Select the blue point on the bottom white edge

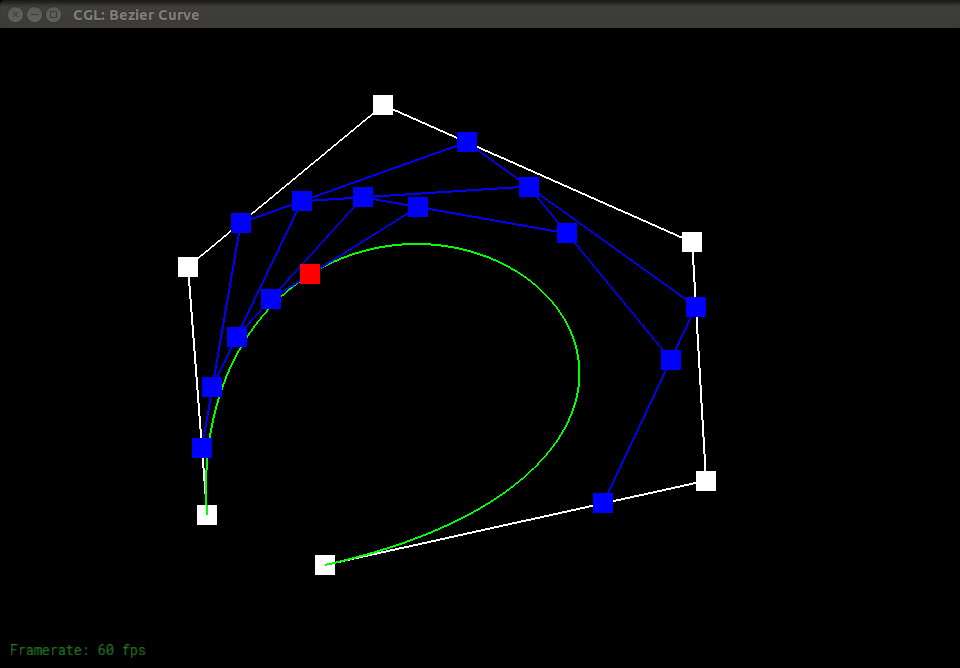(x=603, y=503)
